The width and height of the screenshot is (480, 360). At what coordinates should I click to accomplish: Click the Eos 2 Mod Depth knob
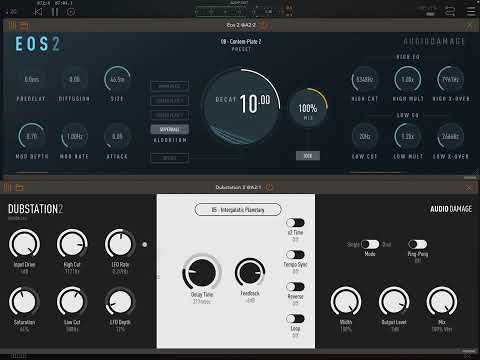click(x=32, y=136)
